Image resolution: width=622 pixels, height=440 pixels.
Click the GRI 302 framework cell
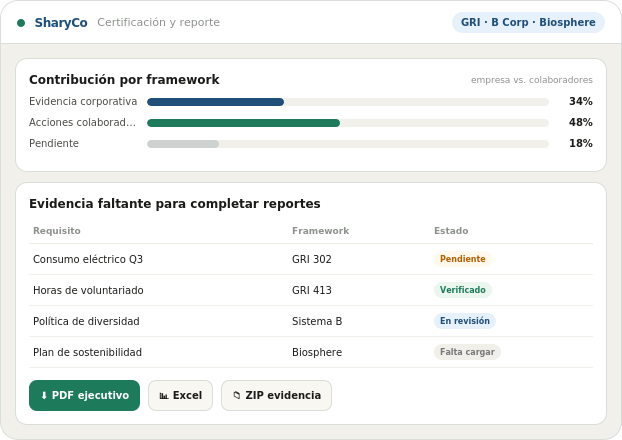click(312, 259)
